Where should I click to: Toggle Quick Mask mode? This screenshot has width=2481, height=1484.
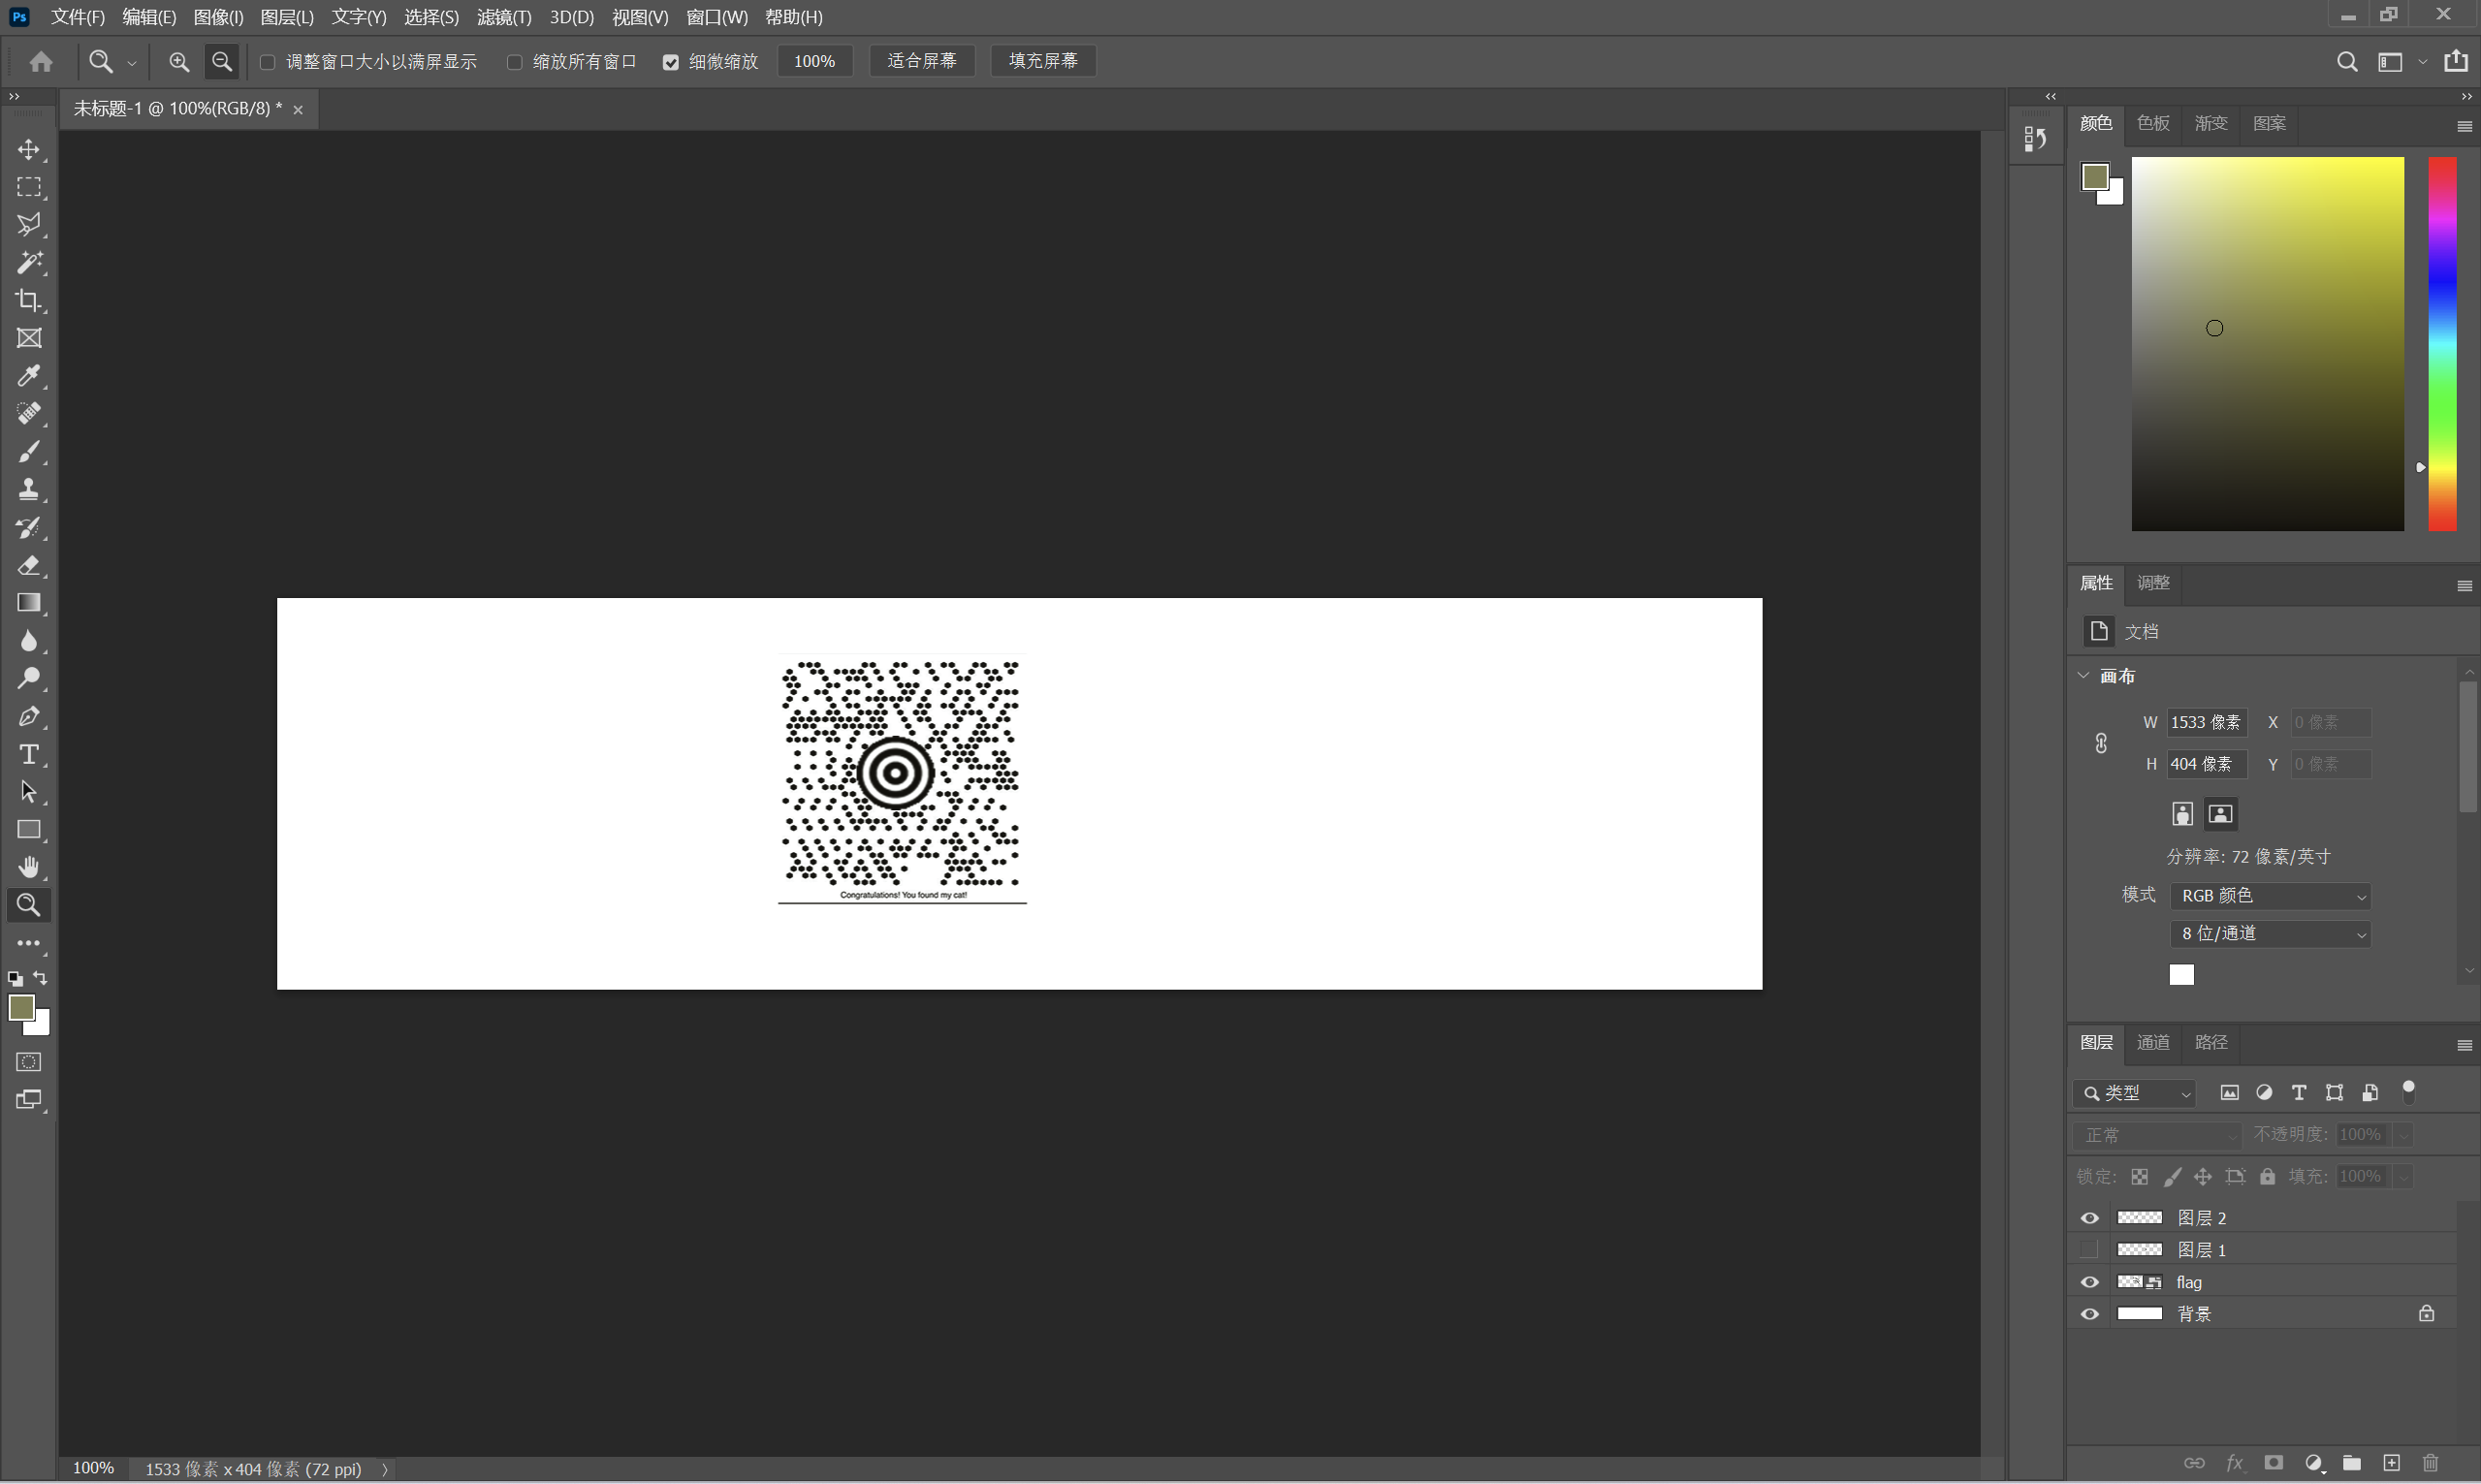pyautogui.click(x=29, y=1062)
